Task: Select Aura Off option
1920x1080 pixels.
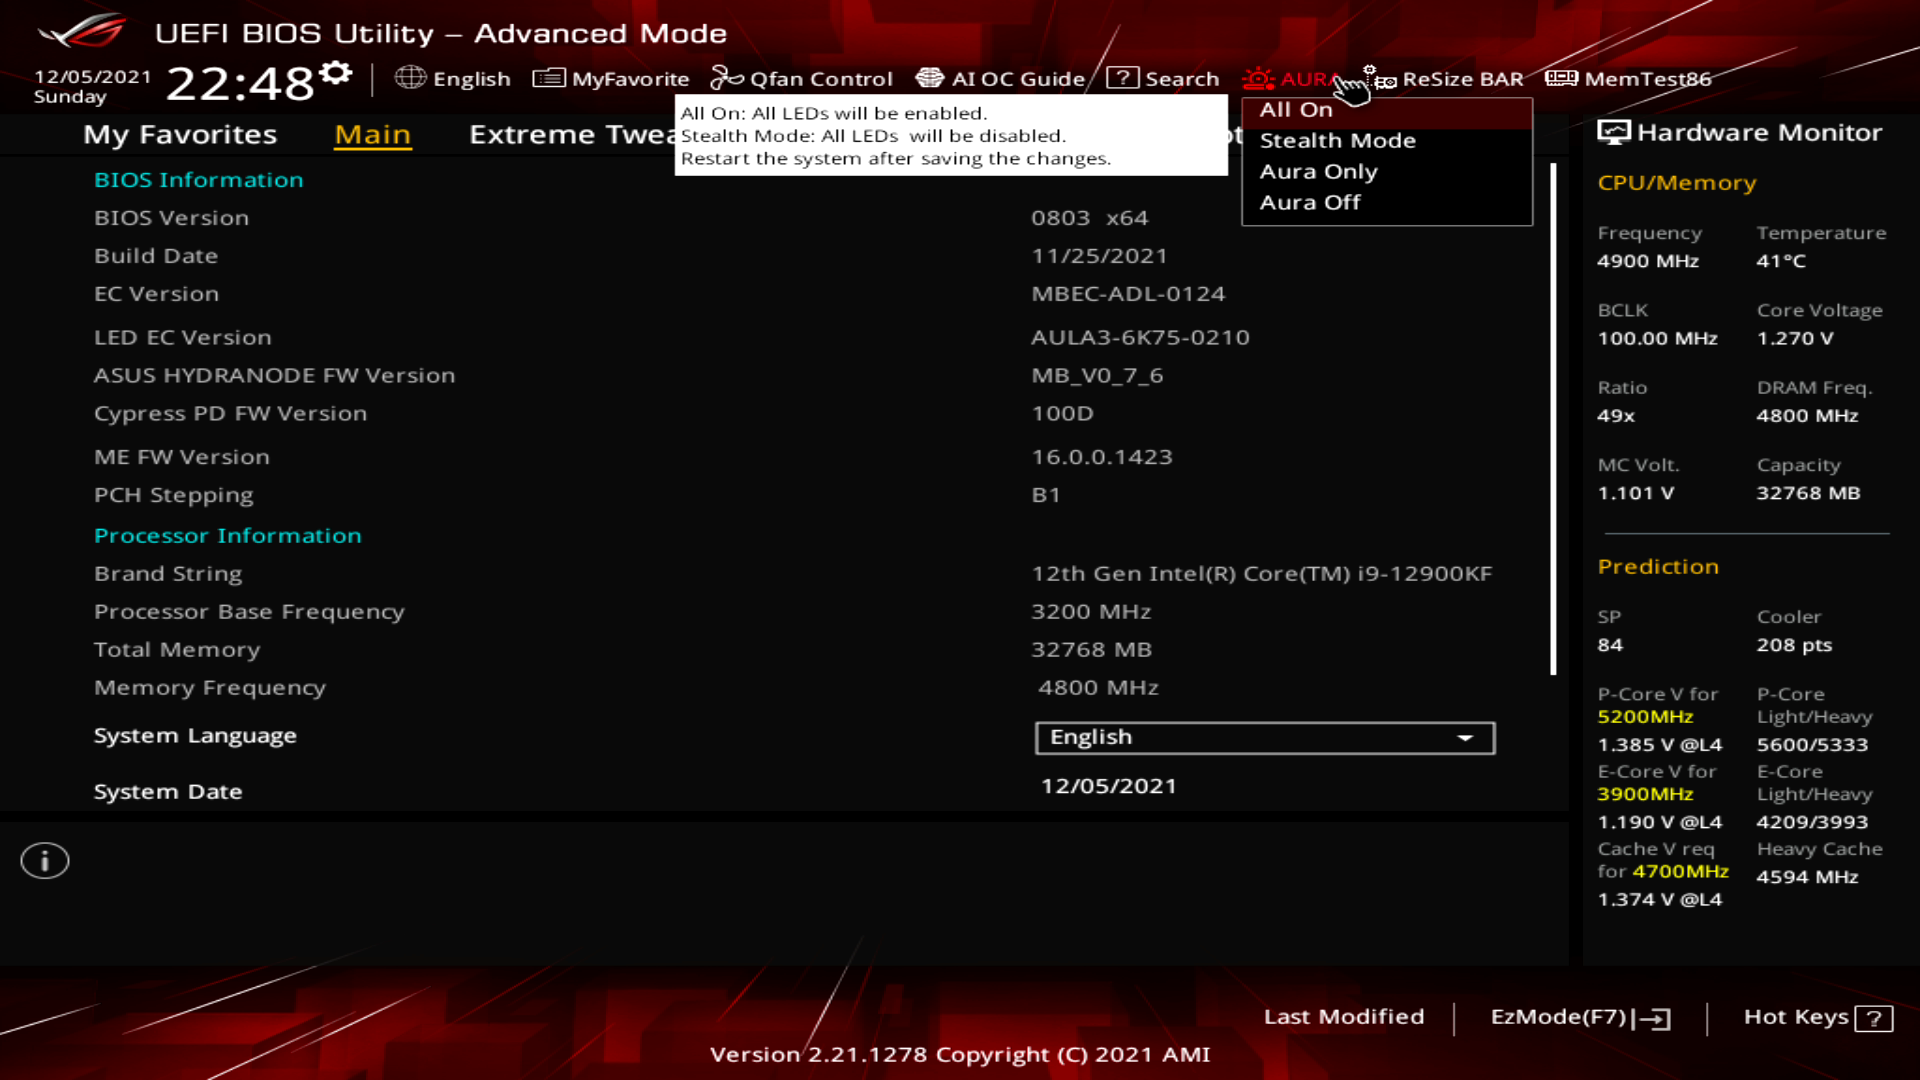Action: click(1310, 203)
